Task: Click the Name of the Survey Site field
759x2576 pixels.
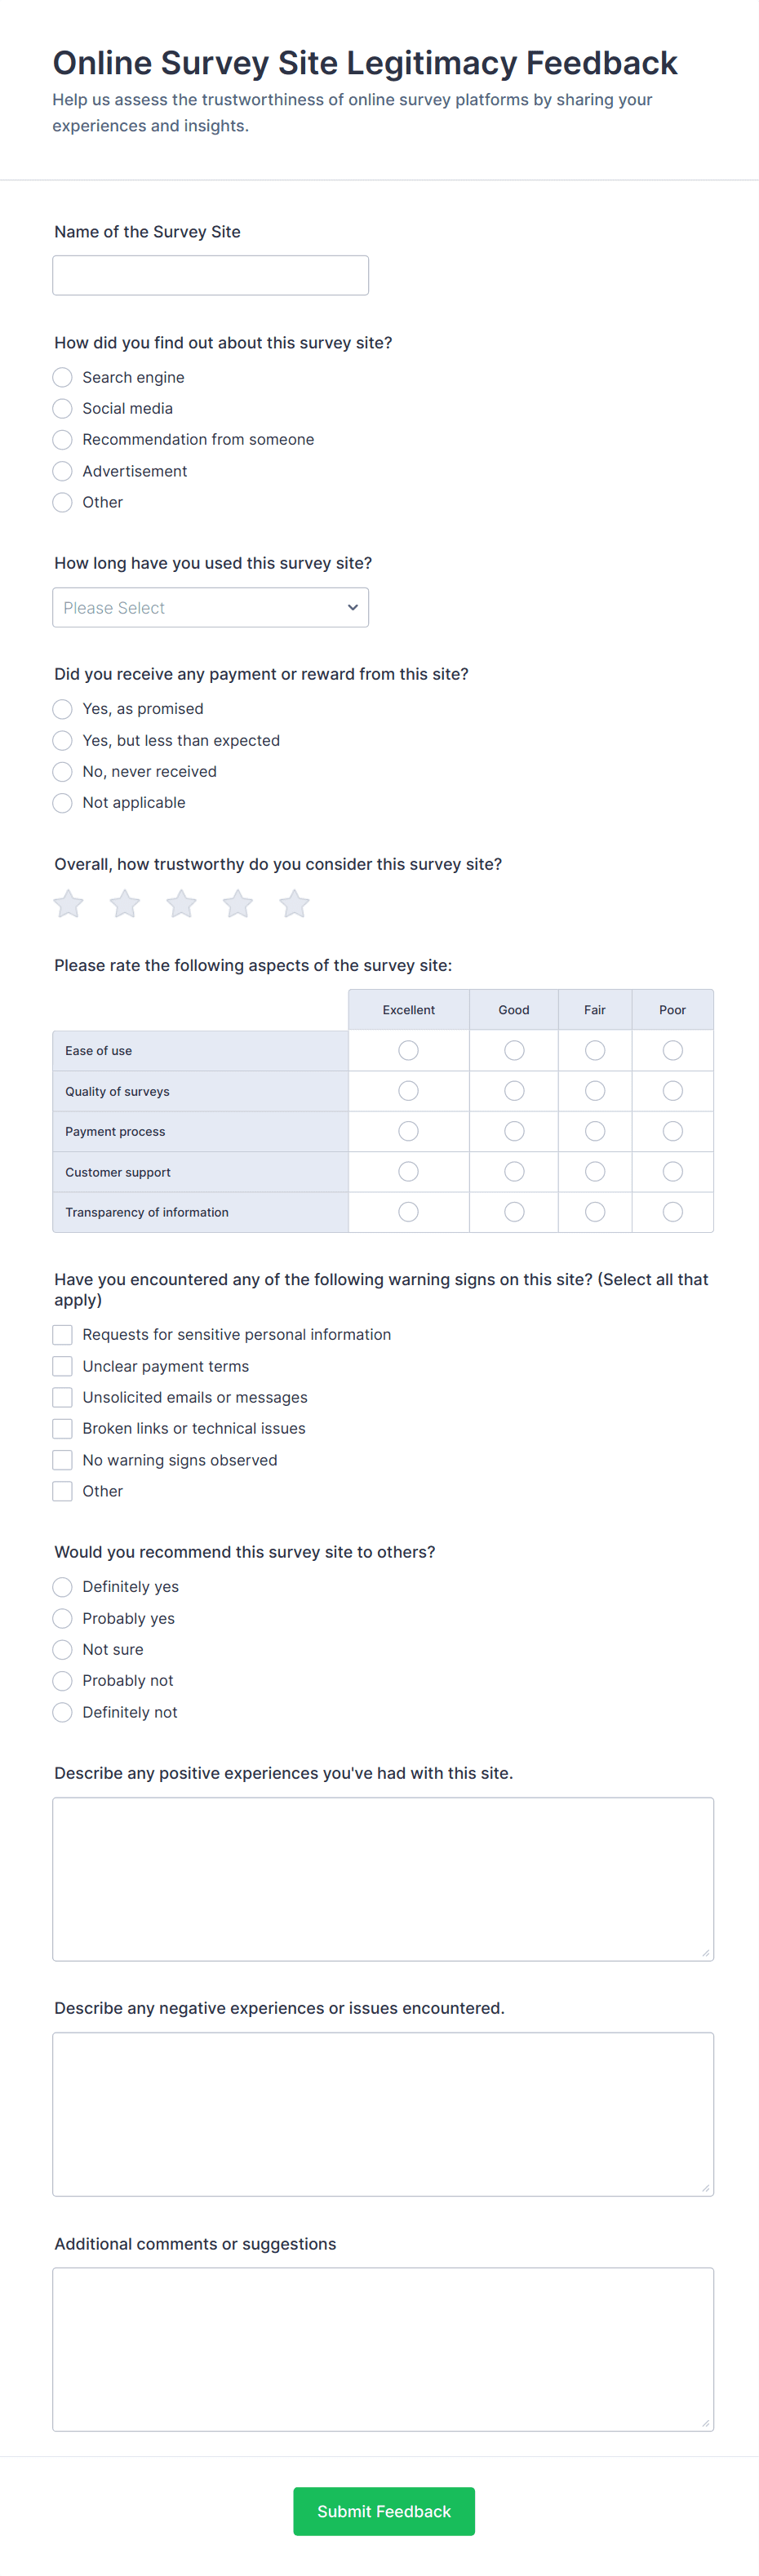Action: (210, 275)
